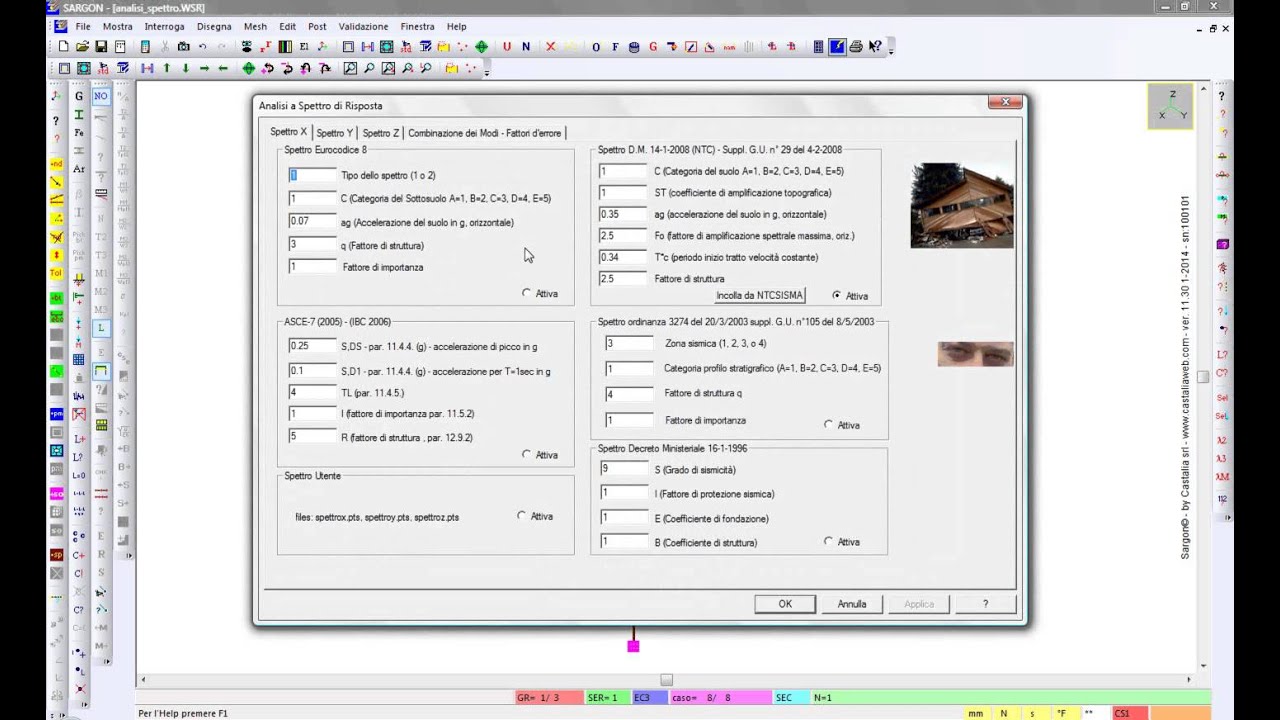Activate Decreto Ministeriale 16-1-1996 spectrum
The width and height of the screenshot is (1280, 720).
[828, 541]
